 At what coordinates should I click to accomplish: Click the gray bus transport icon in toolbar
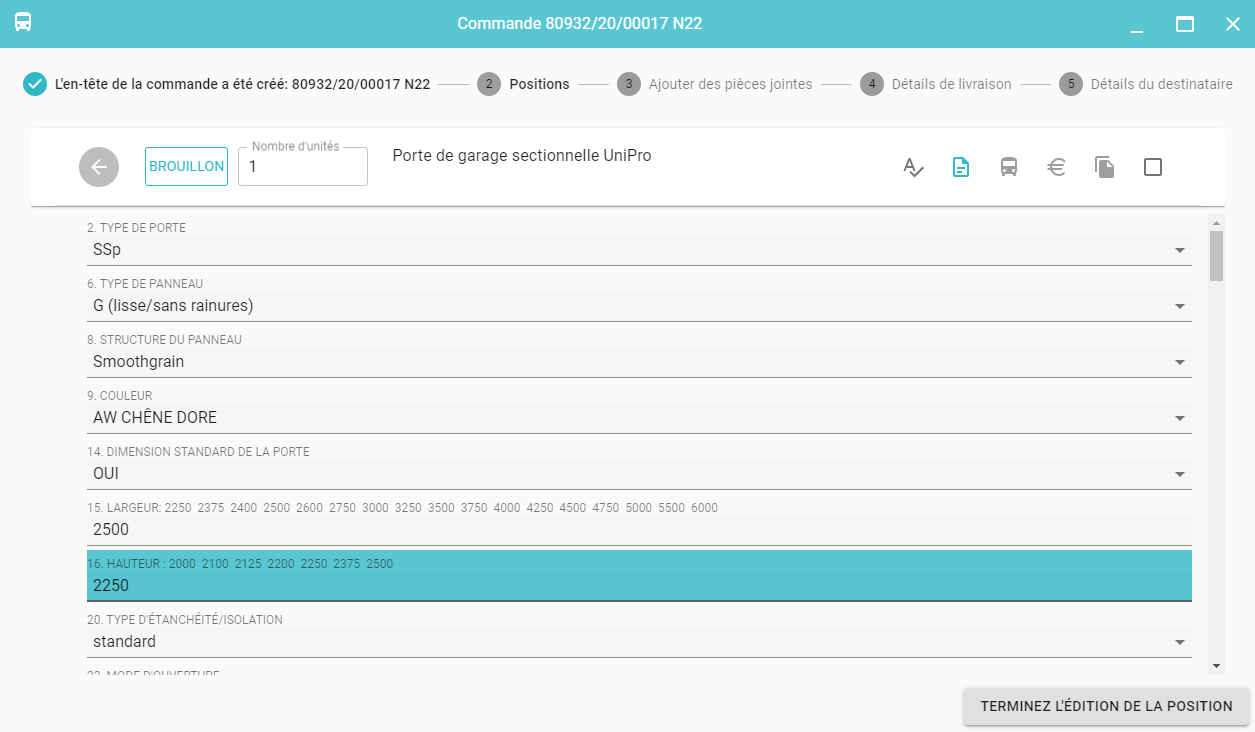1009,167
